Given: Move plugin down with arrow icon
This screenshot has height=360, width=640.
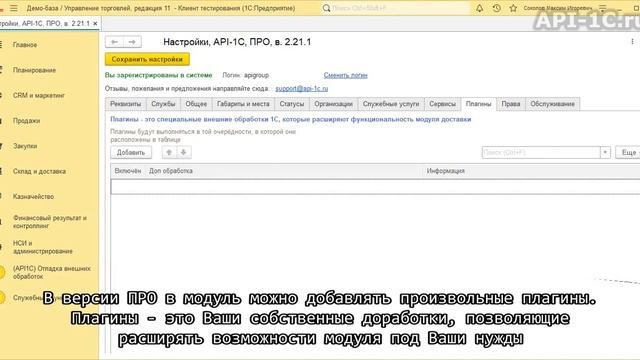Looking at the screenshot, I should click(184, 152).
